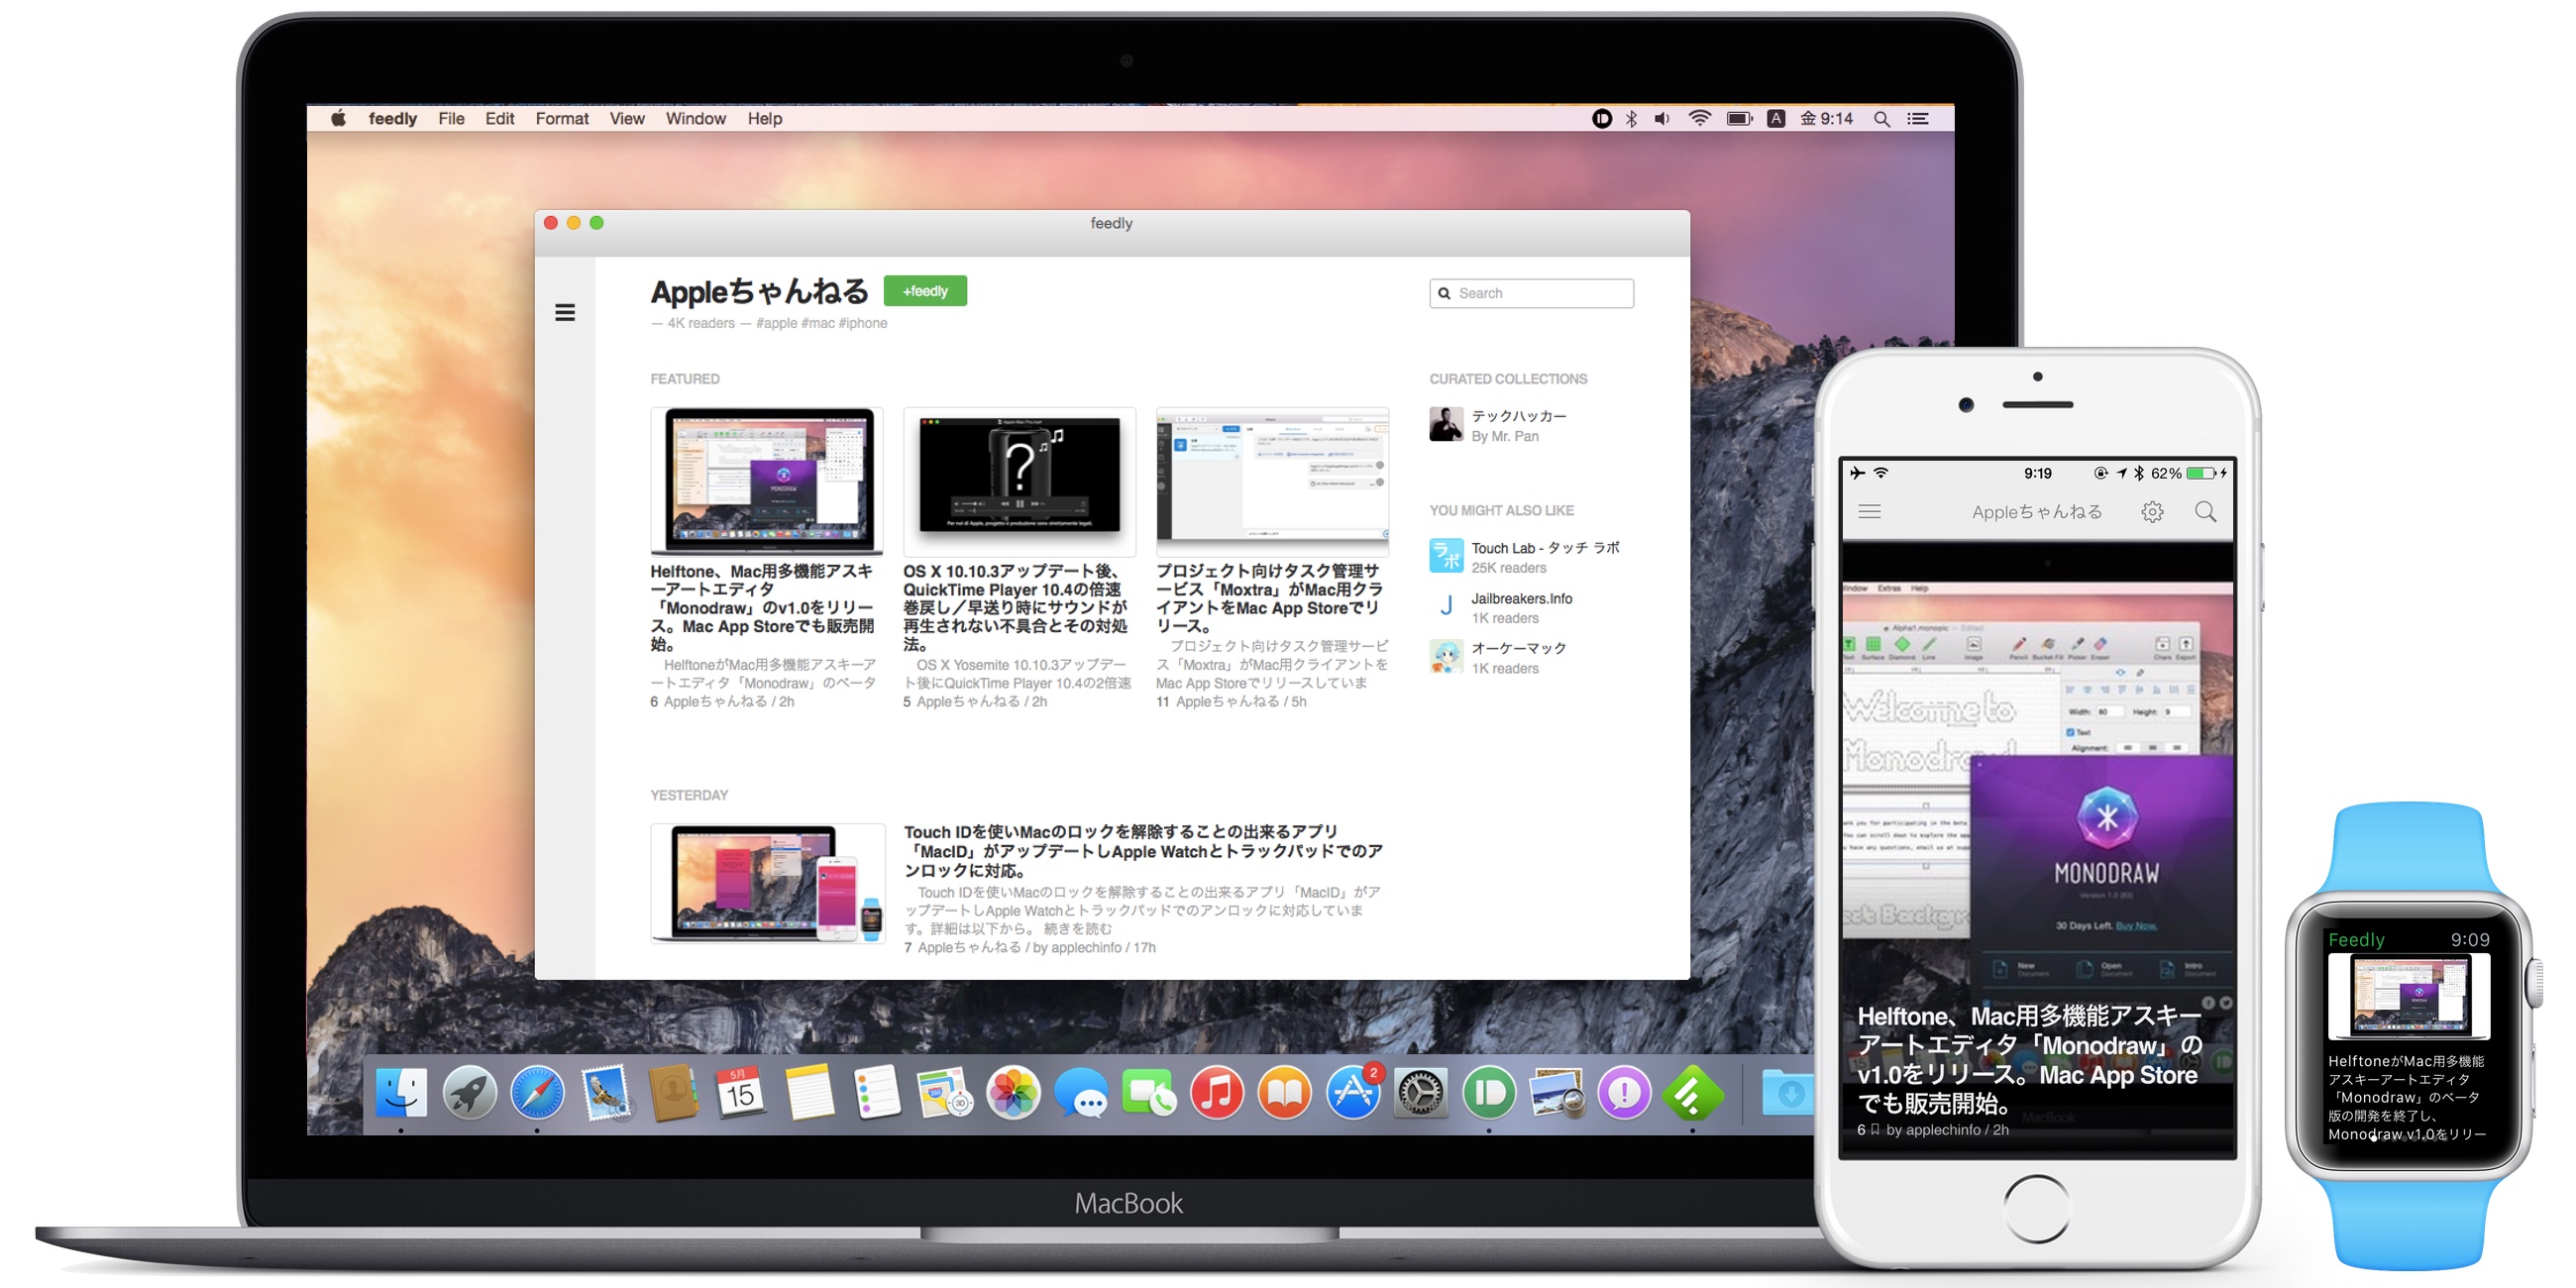2576x1288 pixels.
Task: Open Launchpad from the Dock
Action: pyautogui.click(x=469, y=1092)
